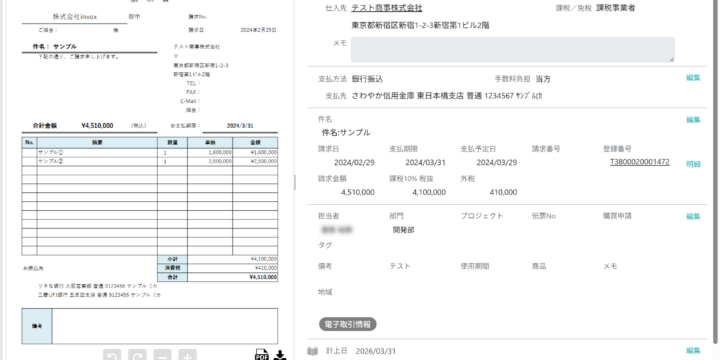Click the 手数料負担 value 当方
The width and height of the screenshot is (720, 360).
click(x=543, y=79)
